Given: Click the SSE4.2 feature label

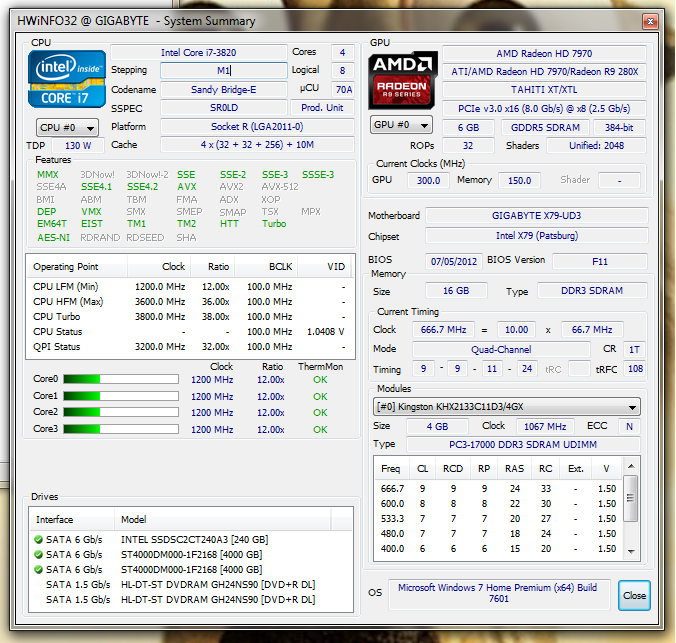Looking at the screenshot, I should [142, 187].
